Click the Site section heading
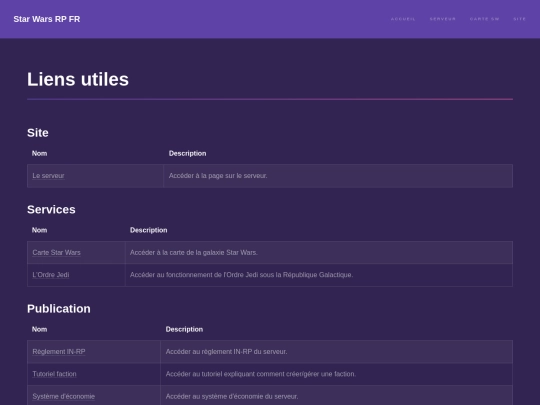540x405 pixels. click(38, 133)
